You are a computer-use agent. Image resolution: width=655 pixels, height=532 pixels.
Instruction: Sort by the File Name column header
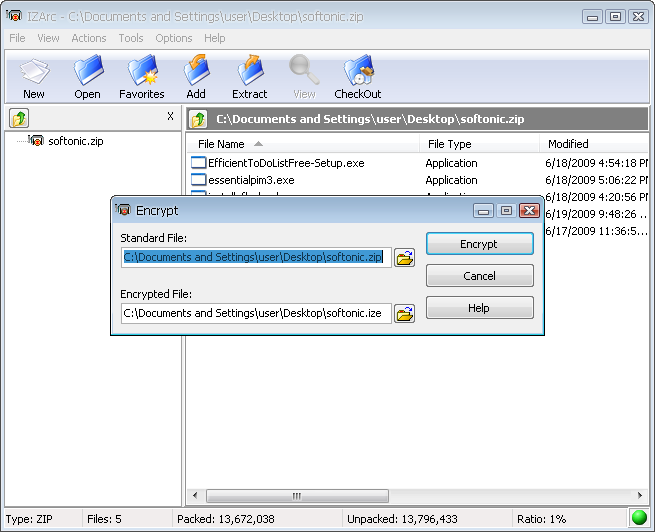(302, 144)
